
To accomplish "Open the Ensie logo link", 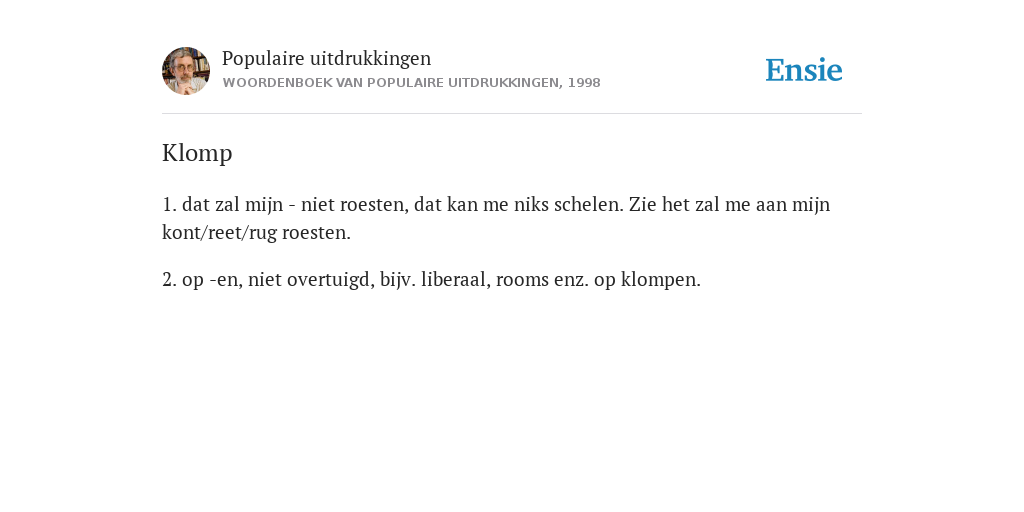I will 804,70.
